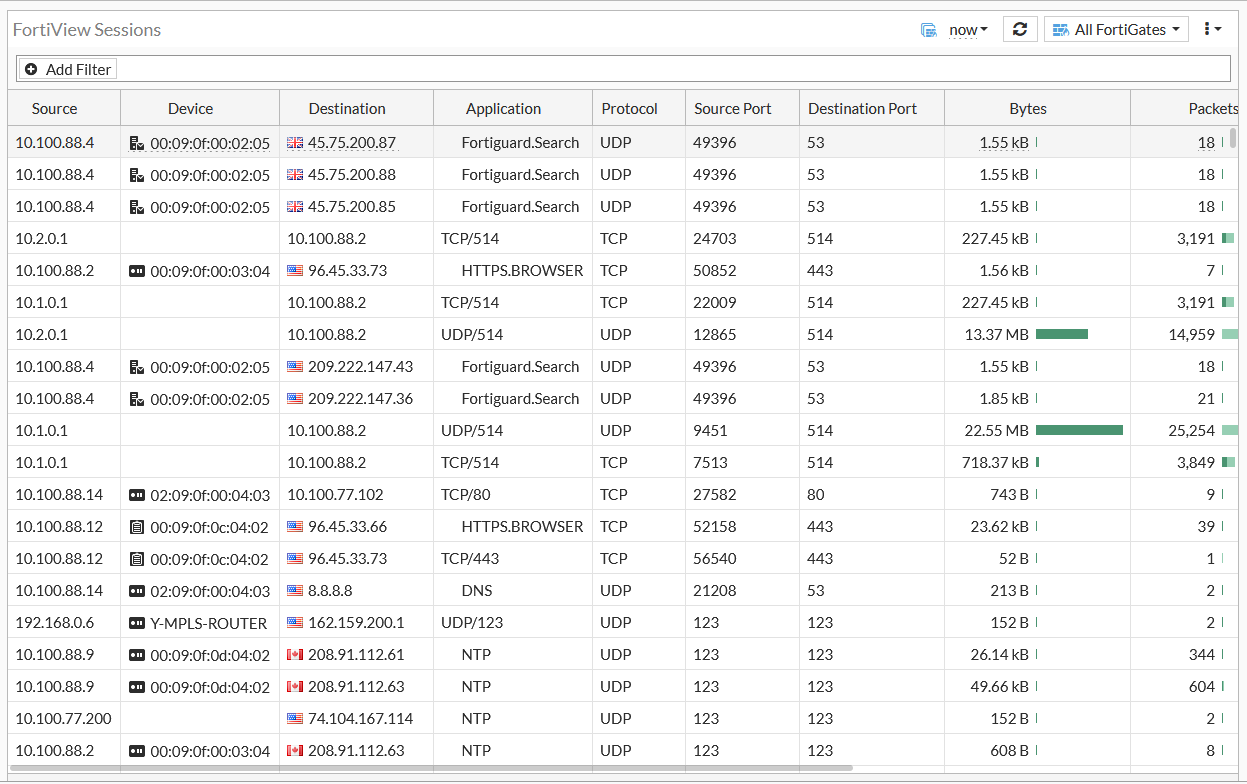The image size is (1247, 784).
Task: Click the plus icon inside Add Filter
Action: pyautogui.click(x=31, y=69)
